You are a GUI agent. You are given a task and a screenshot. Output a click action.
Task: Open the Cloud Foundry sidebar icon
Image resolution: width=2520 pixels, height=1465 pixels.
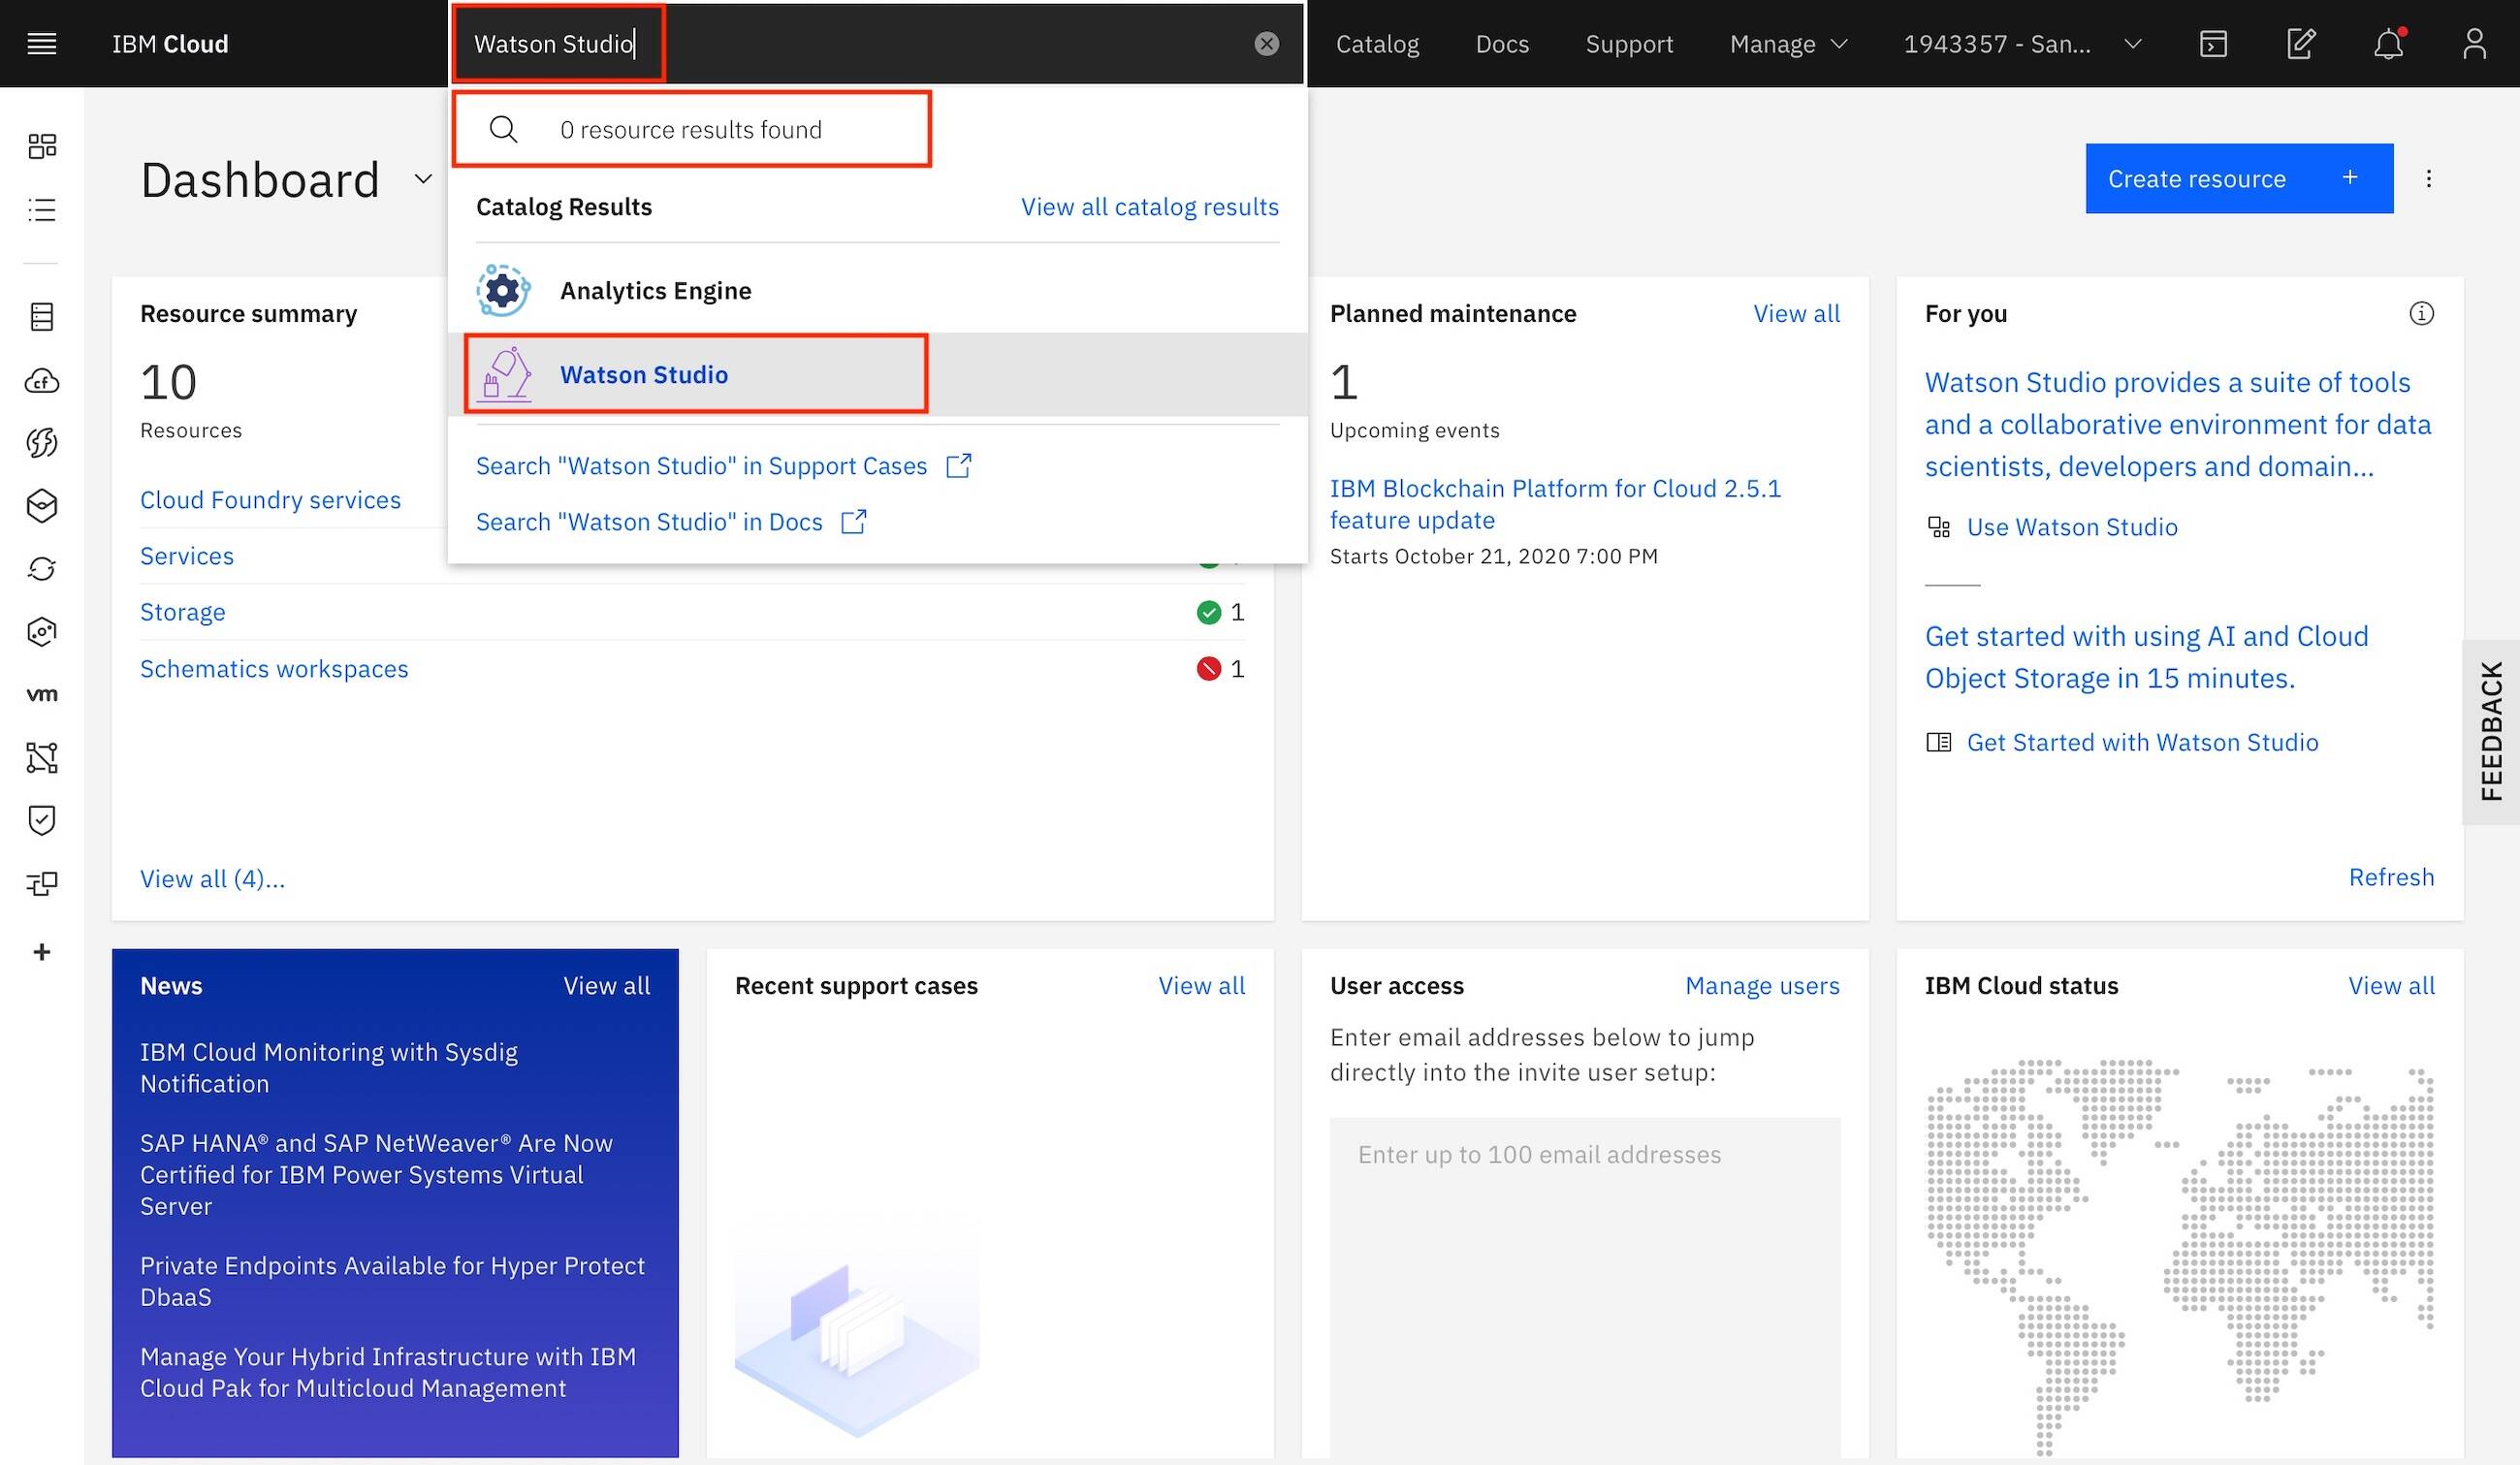click(x=42, y=381)
